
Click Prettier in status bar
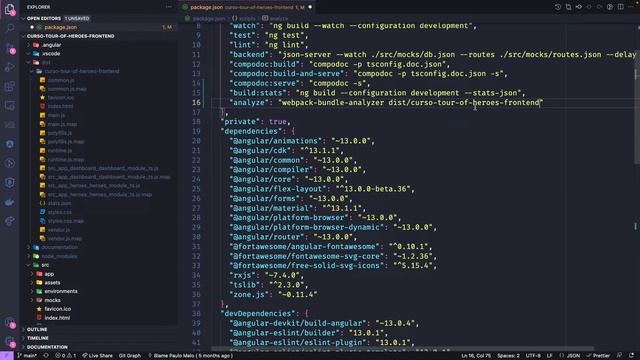tap(599, 356)
